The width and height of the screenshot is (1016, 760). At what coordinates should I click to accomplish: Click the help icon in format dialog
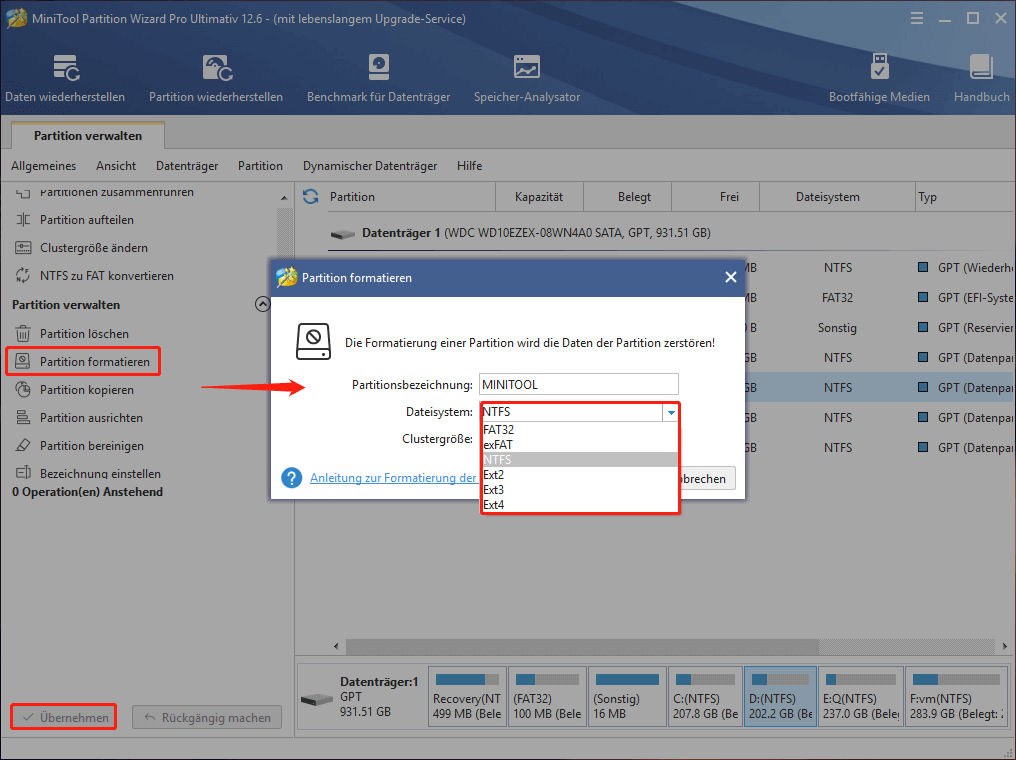coord(292,478)
